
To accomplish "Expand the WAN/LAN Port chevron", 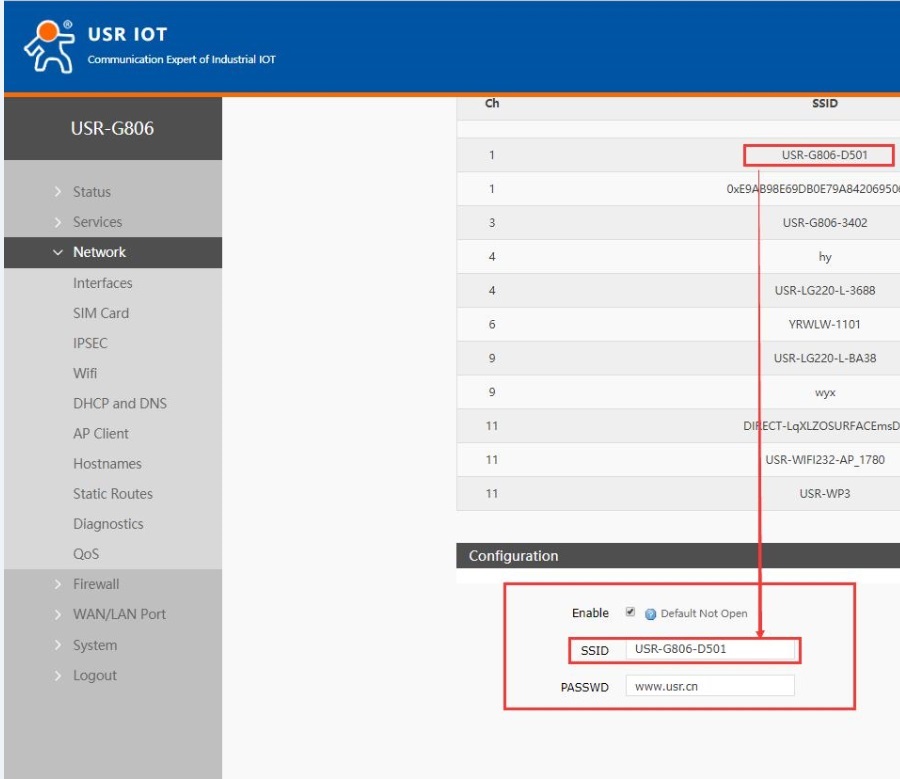I will coord(58,614).
